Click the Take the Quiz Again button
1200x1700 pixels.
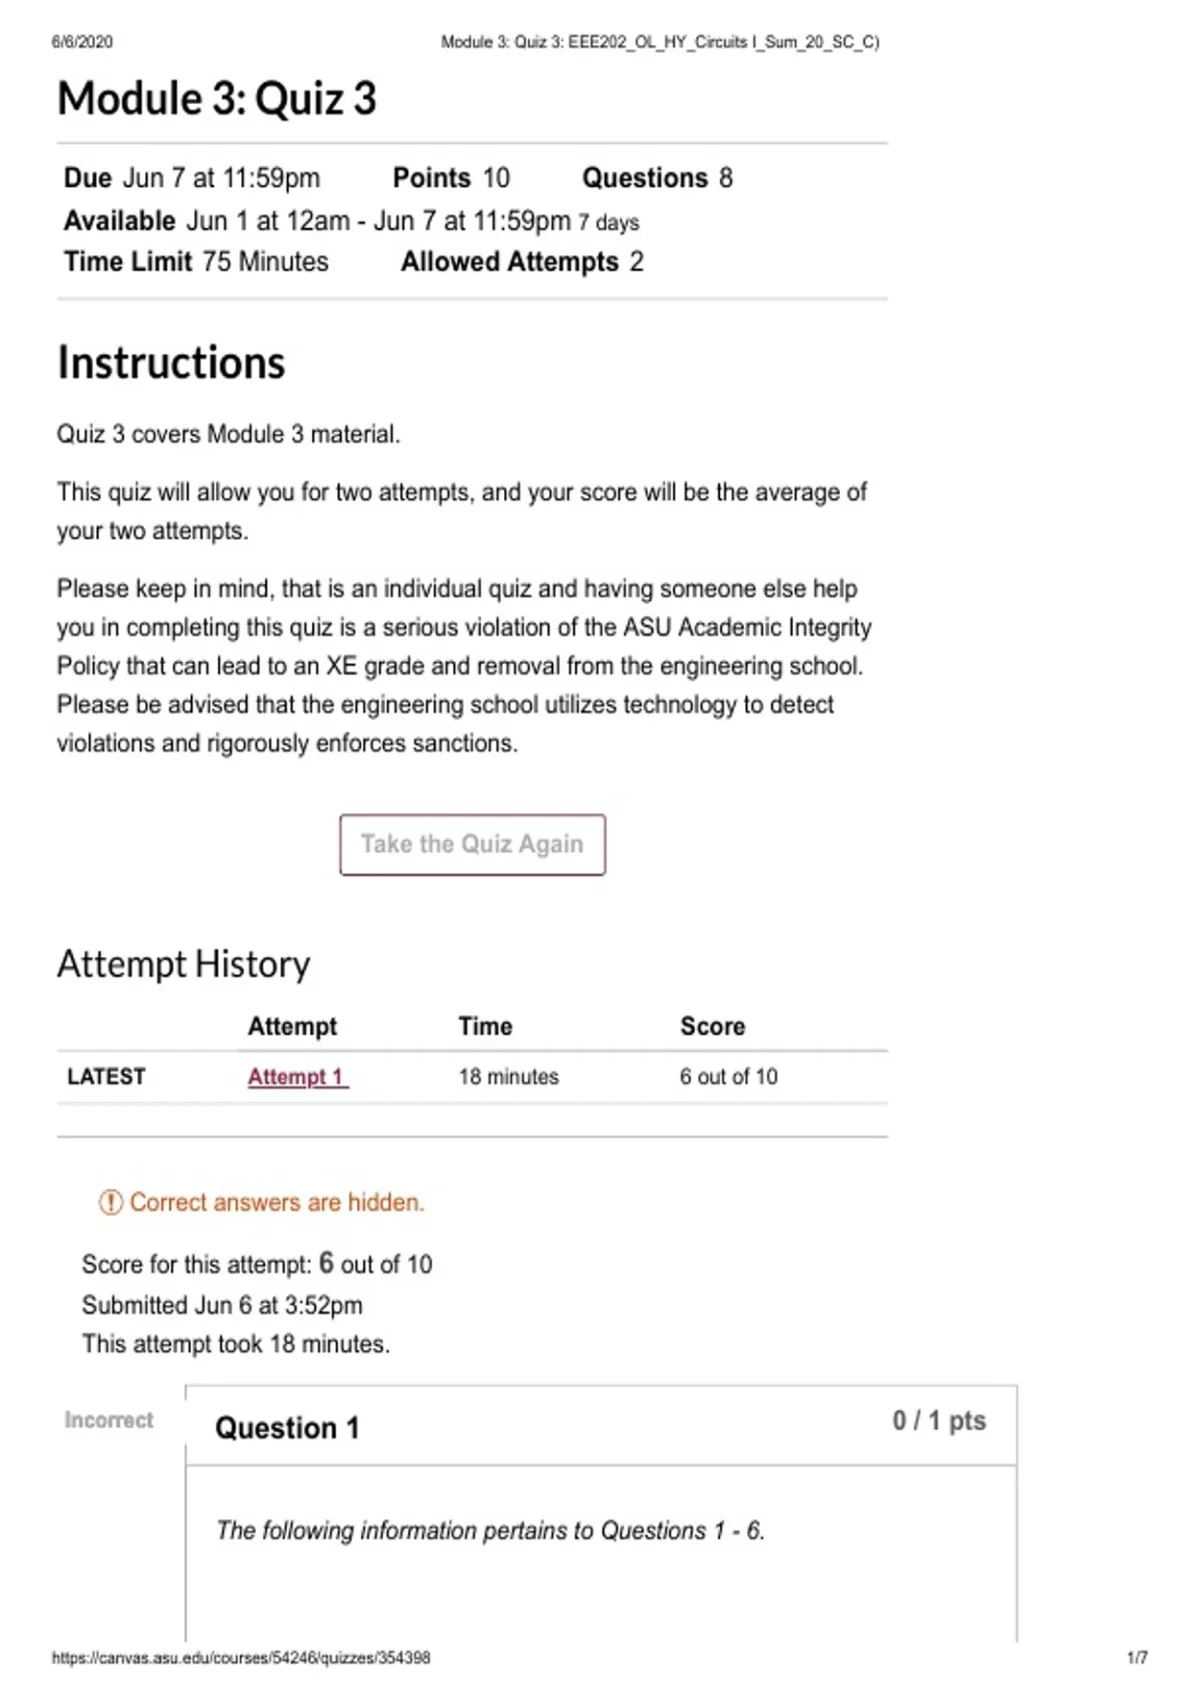[472, 845]
